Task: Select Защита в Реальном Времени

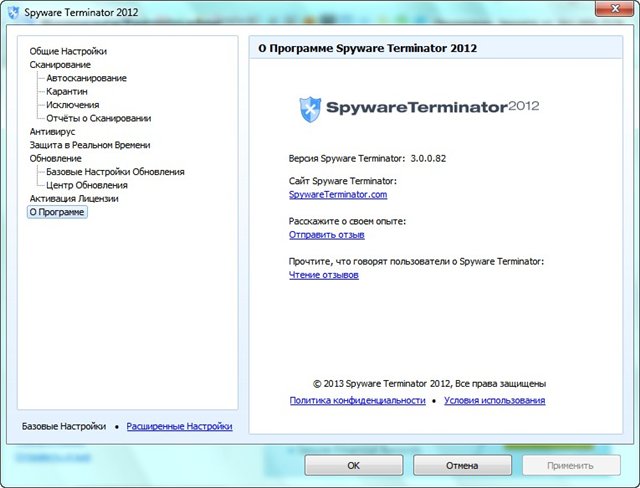Action: coord(90,145)
